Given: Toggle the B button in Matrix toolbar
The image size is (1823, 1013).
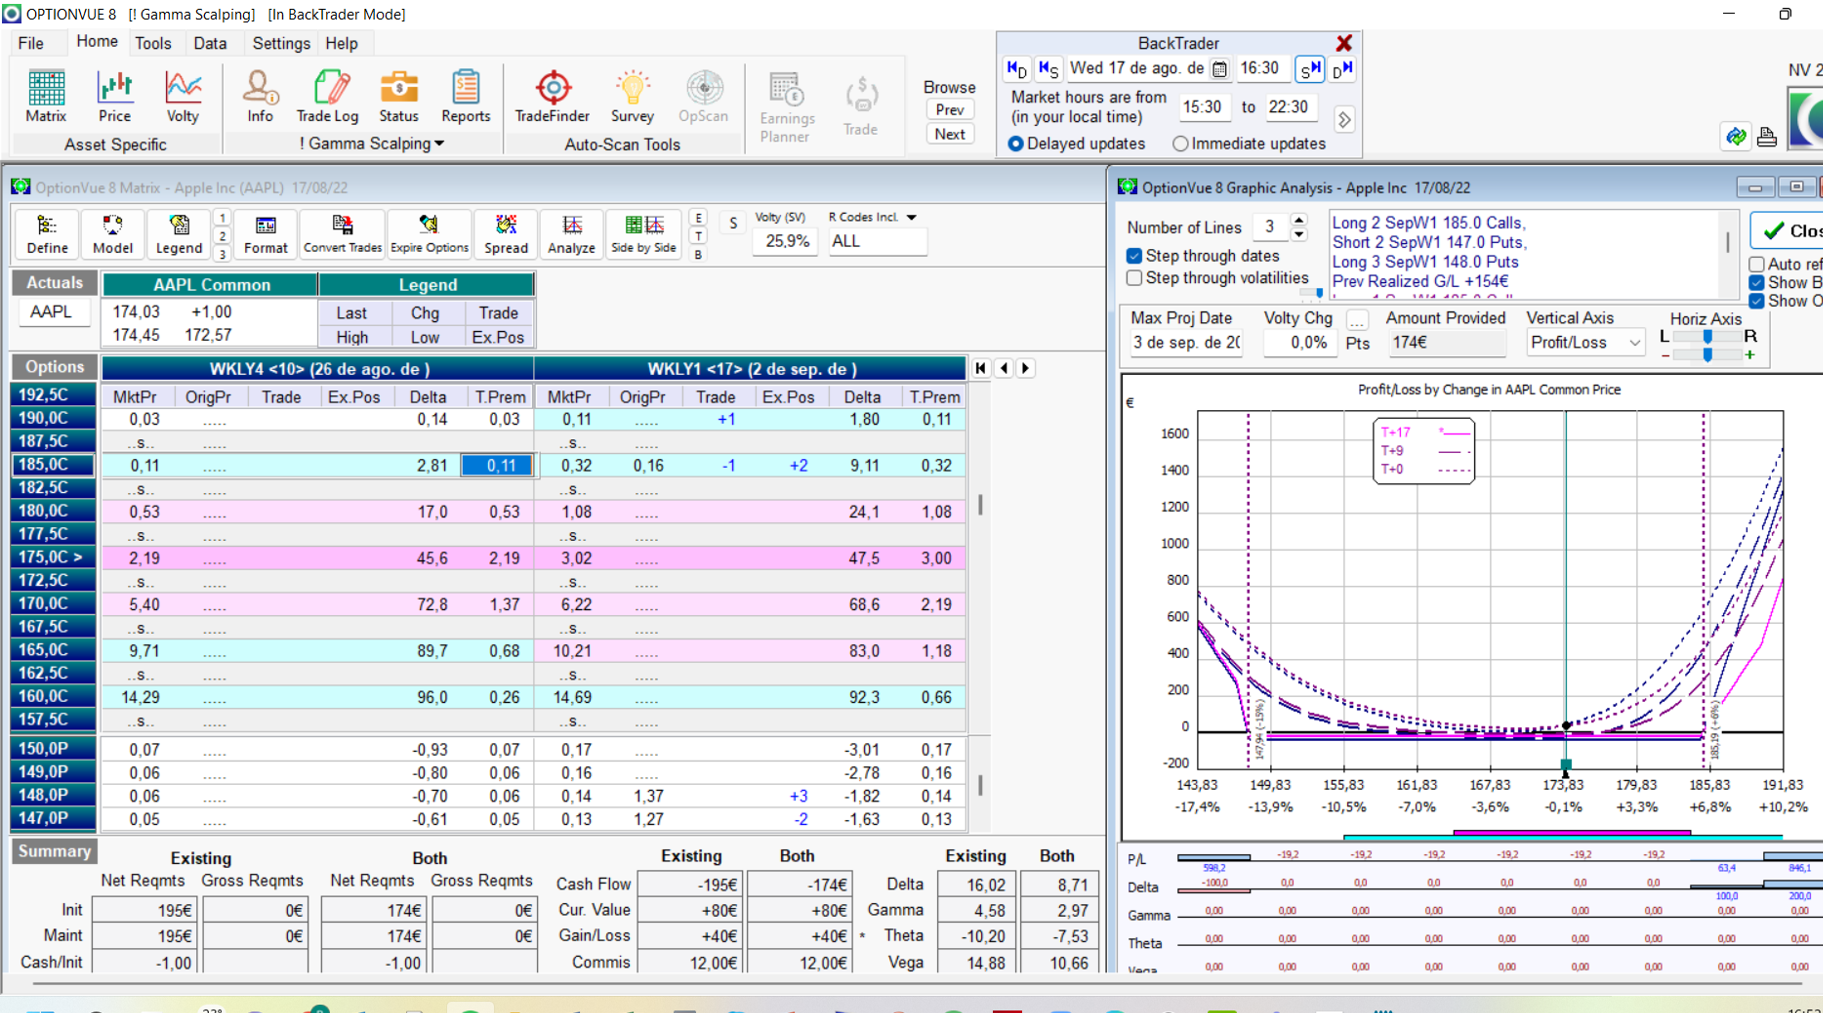Looking at the screenshot, I should point(698,254).
